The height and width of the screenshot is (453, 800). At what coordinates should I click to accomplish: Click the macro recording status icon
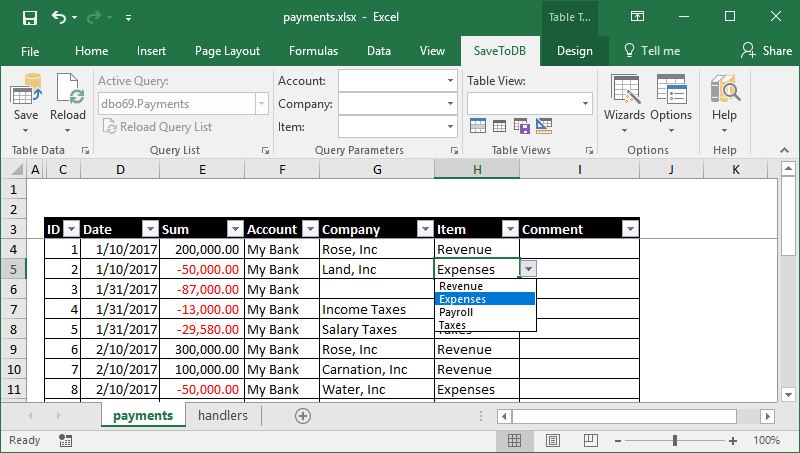coord(65,440)
